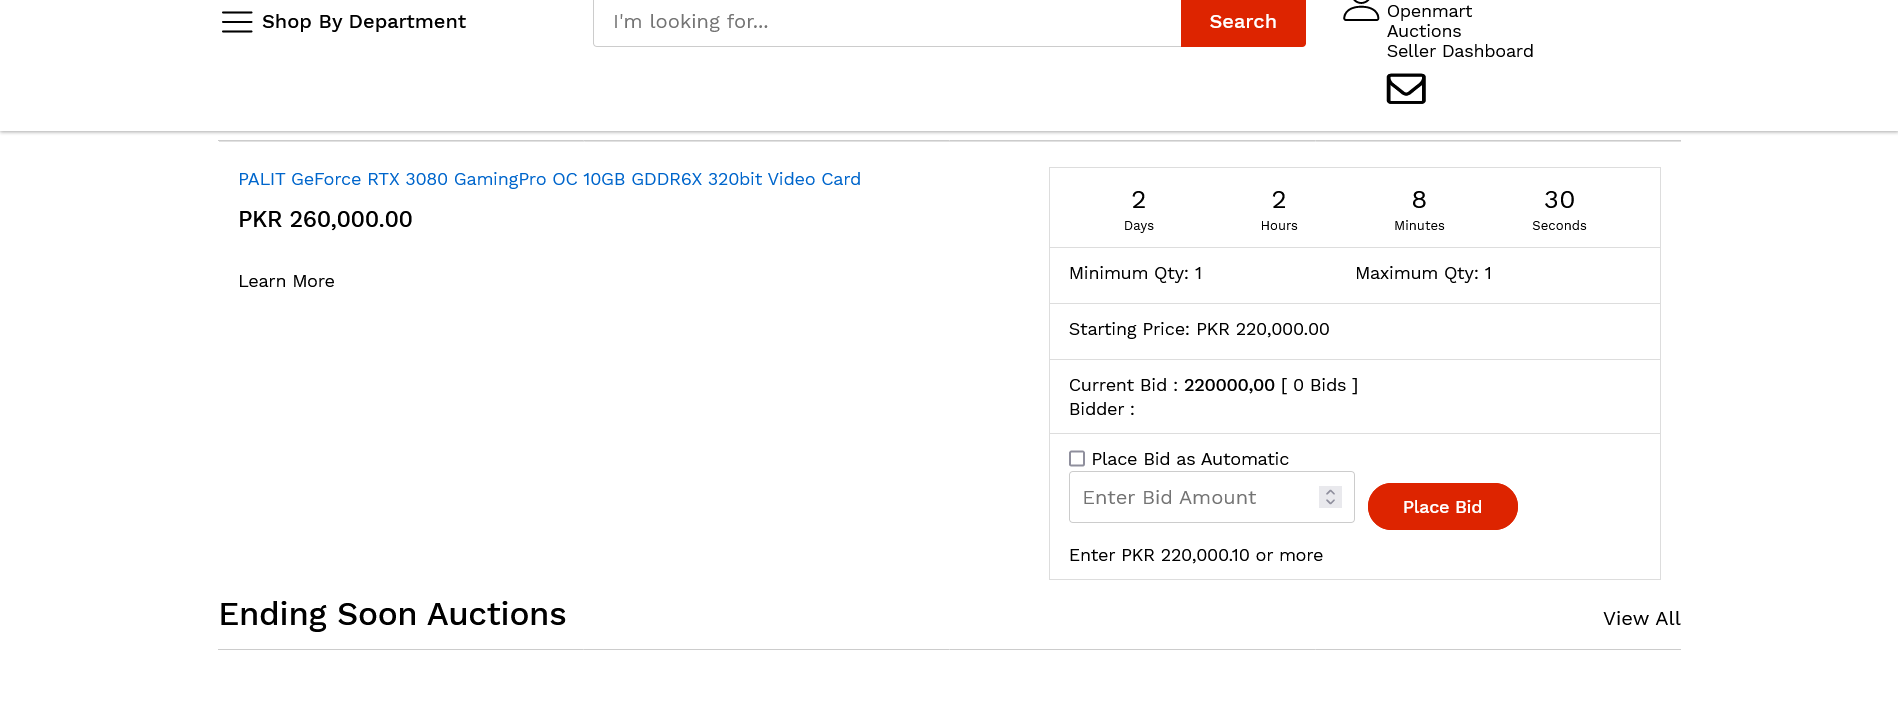Viewport: 1898px width, 710px height.
Task: Enable Place Bid as Automatic checkbox
Action: 1077,459
